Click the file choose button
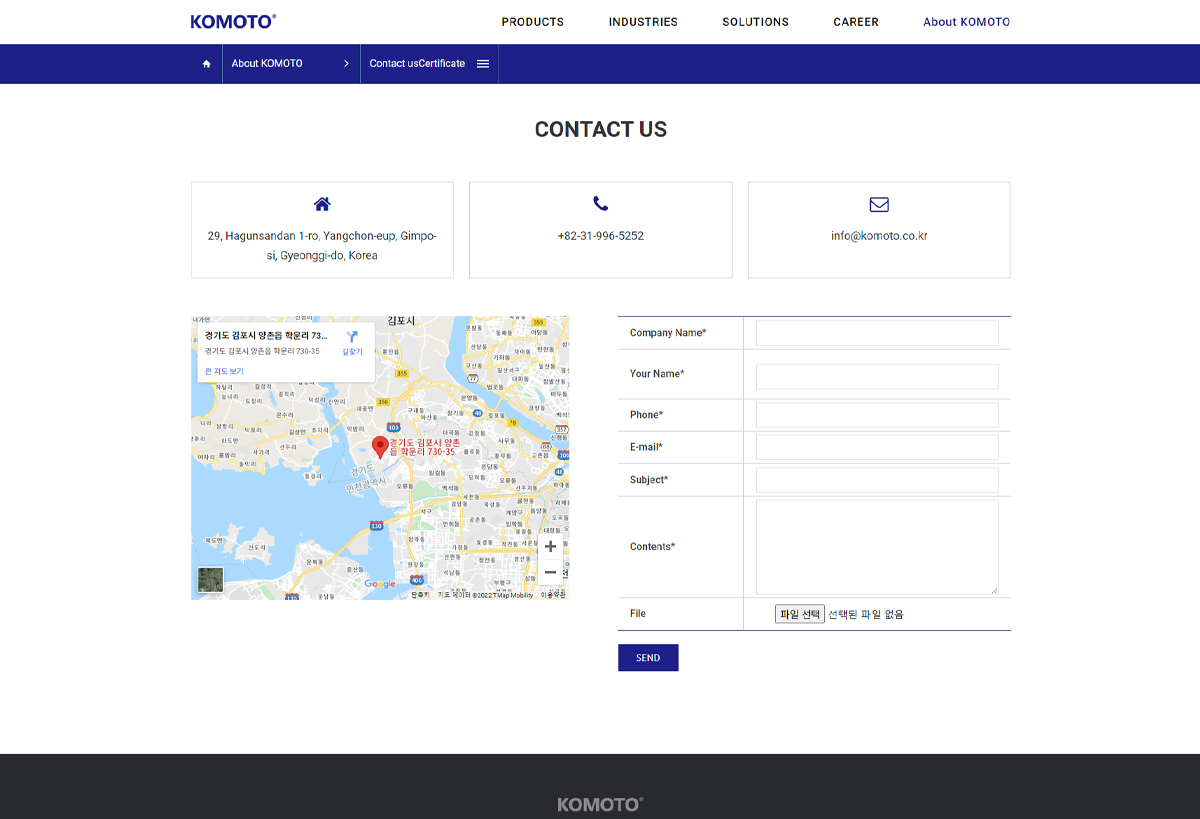This screenshot has height=819, width=1200. (799, 614)
